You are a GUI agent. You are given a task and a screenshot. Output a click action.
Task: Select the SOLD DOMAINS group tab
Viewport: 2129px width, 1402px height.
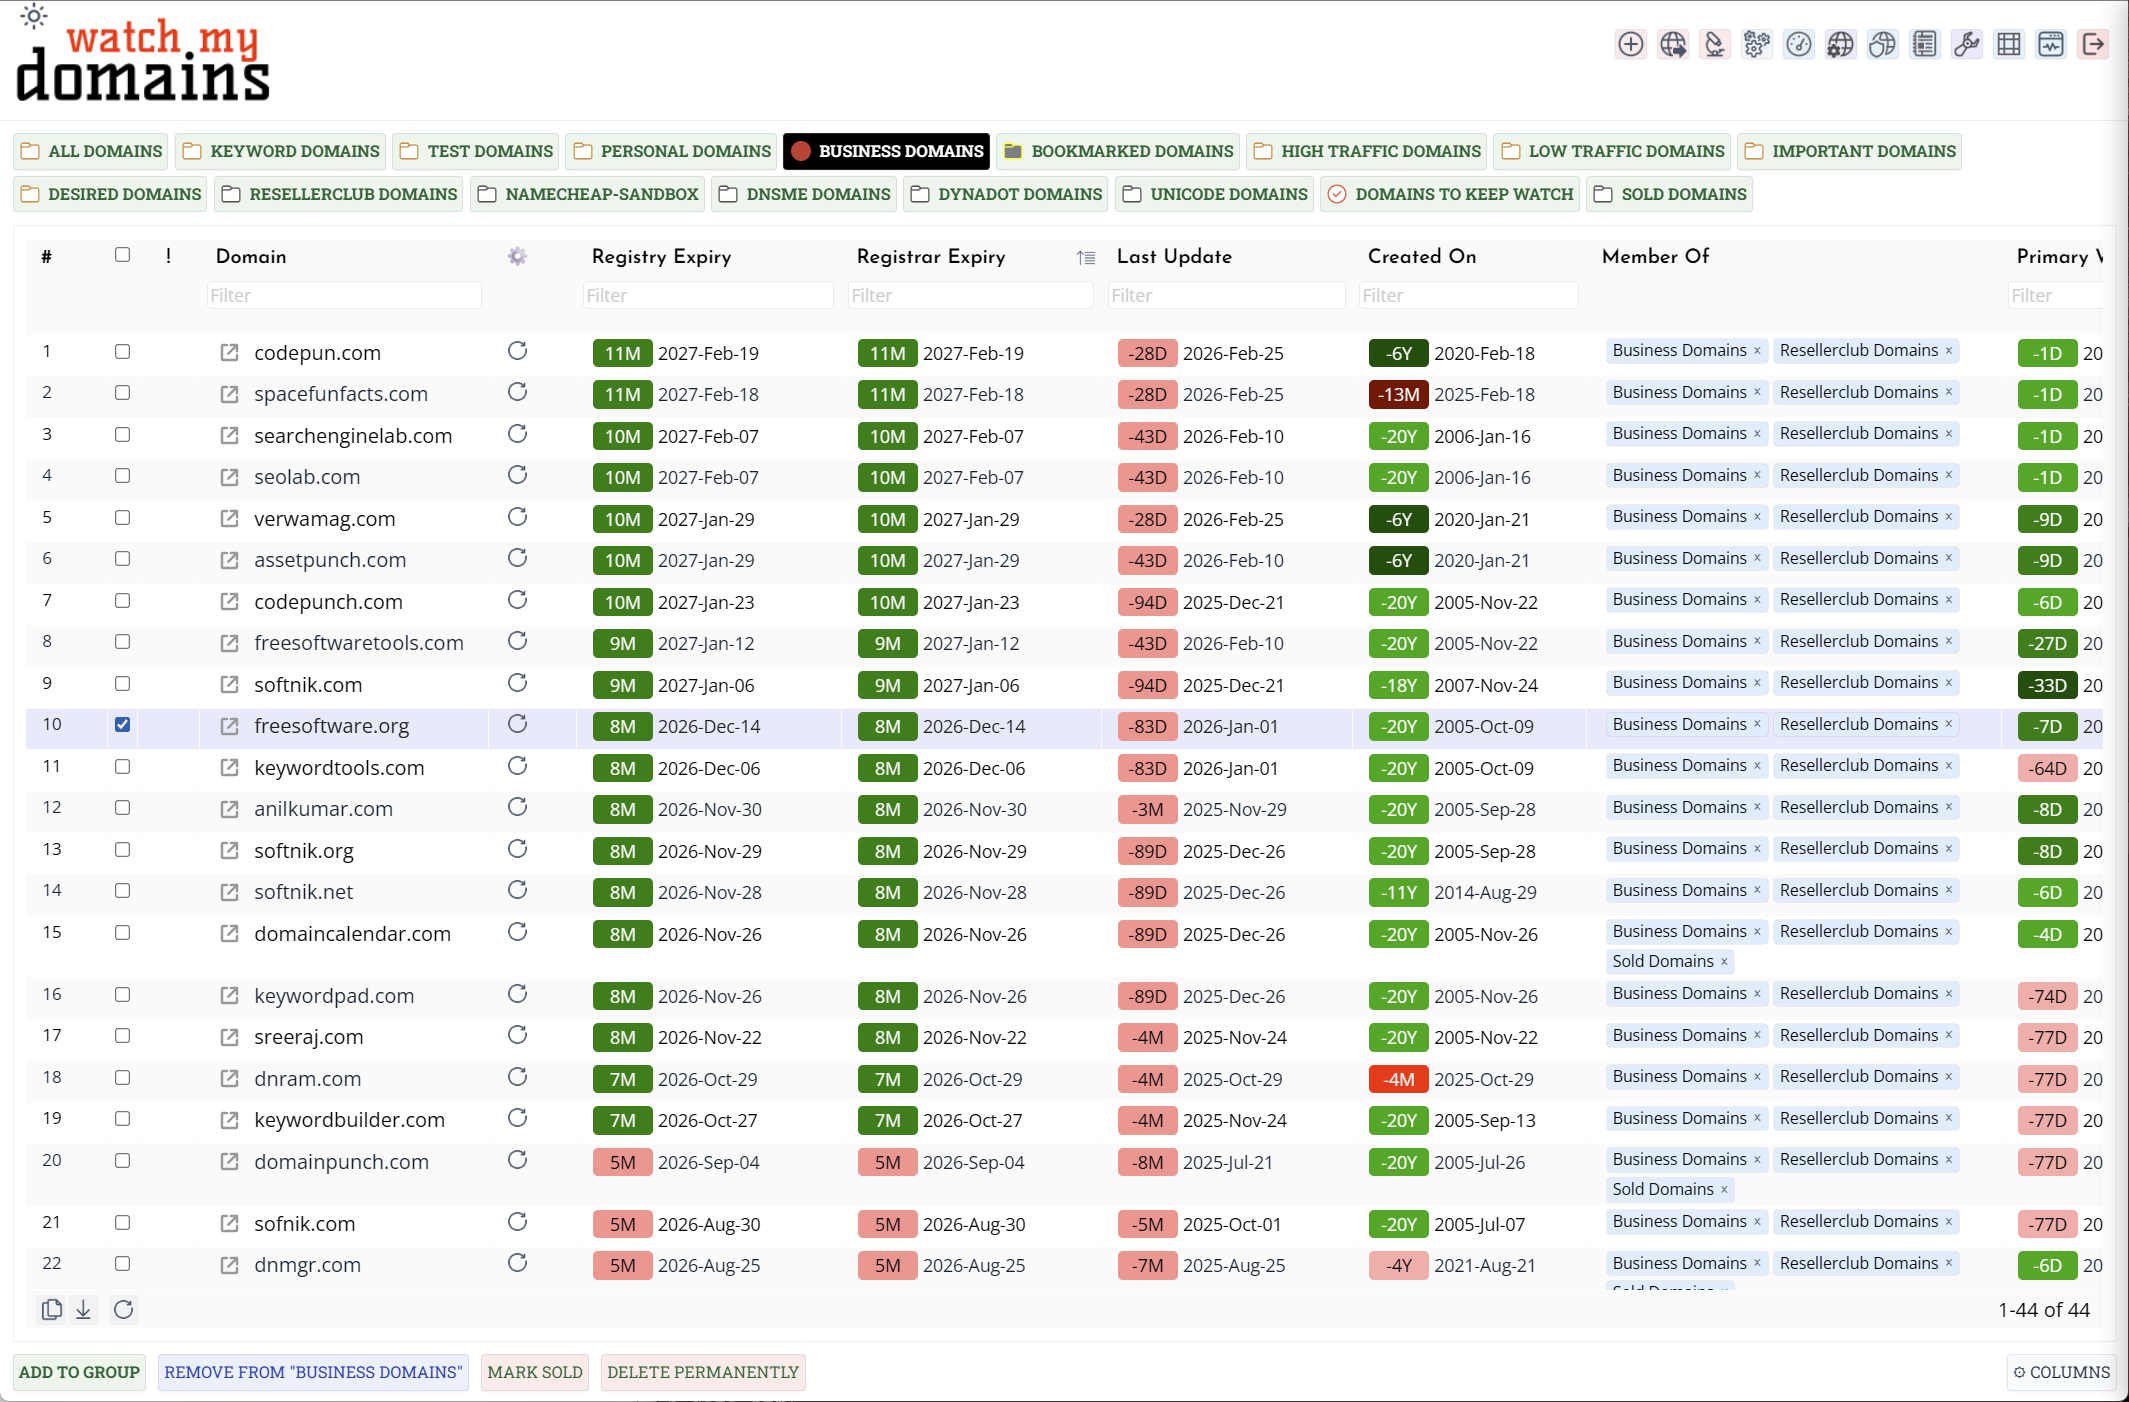tap(1668, 193)
